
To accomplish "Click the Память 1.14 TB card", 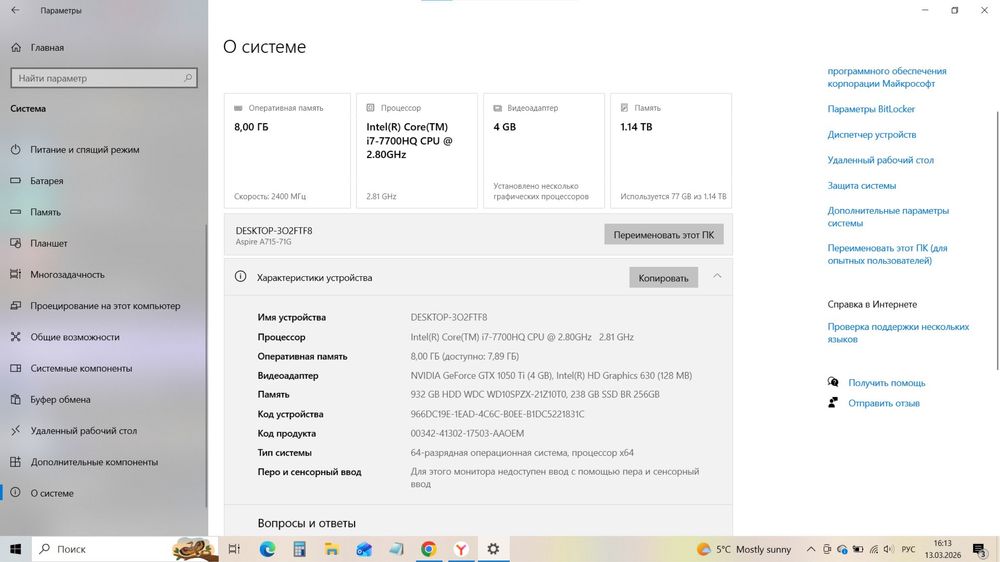I will click(671, 151).
